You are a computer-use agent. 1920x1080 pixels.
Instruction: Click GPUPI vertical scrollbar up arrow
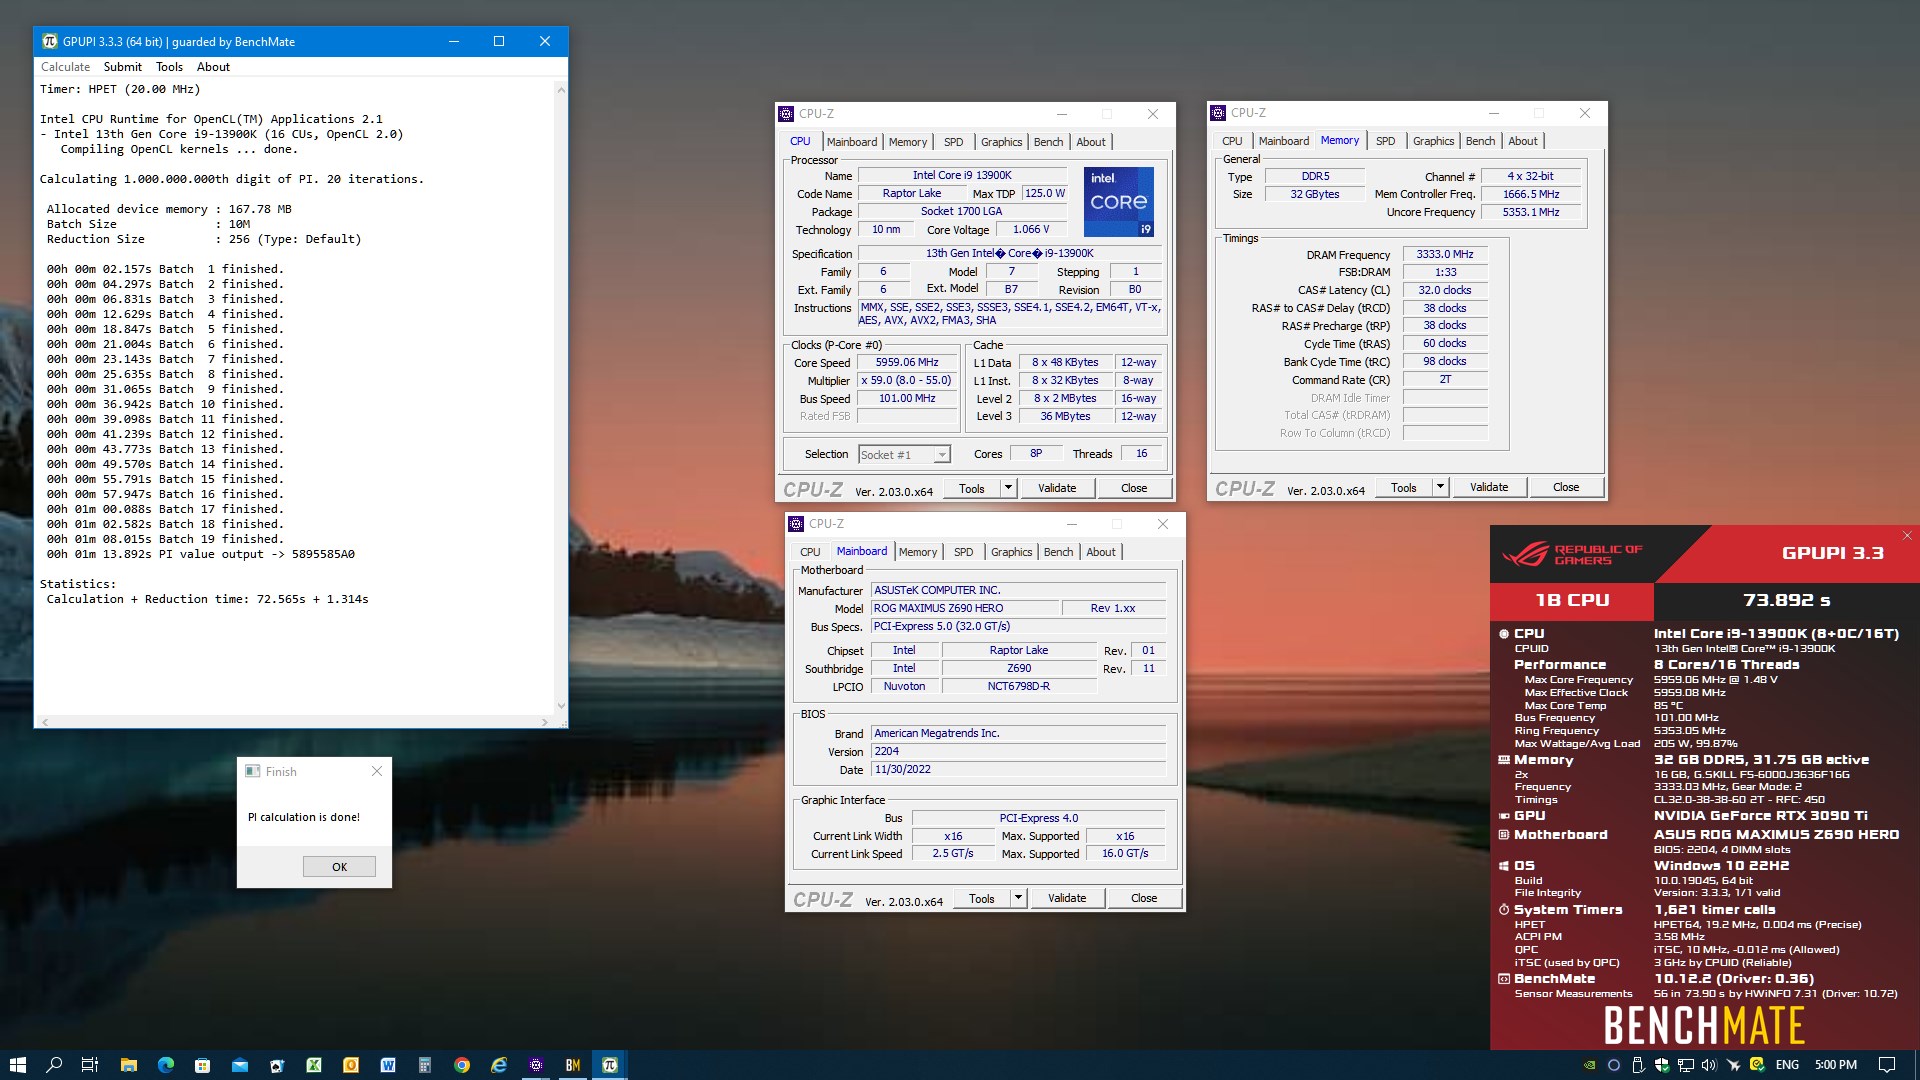(560, 90)
